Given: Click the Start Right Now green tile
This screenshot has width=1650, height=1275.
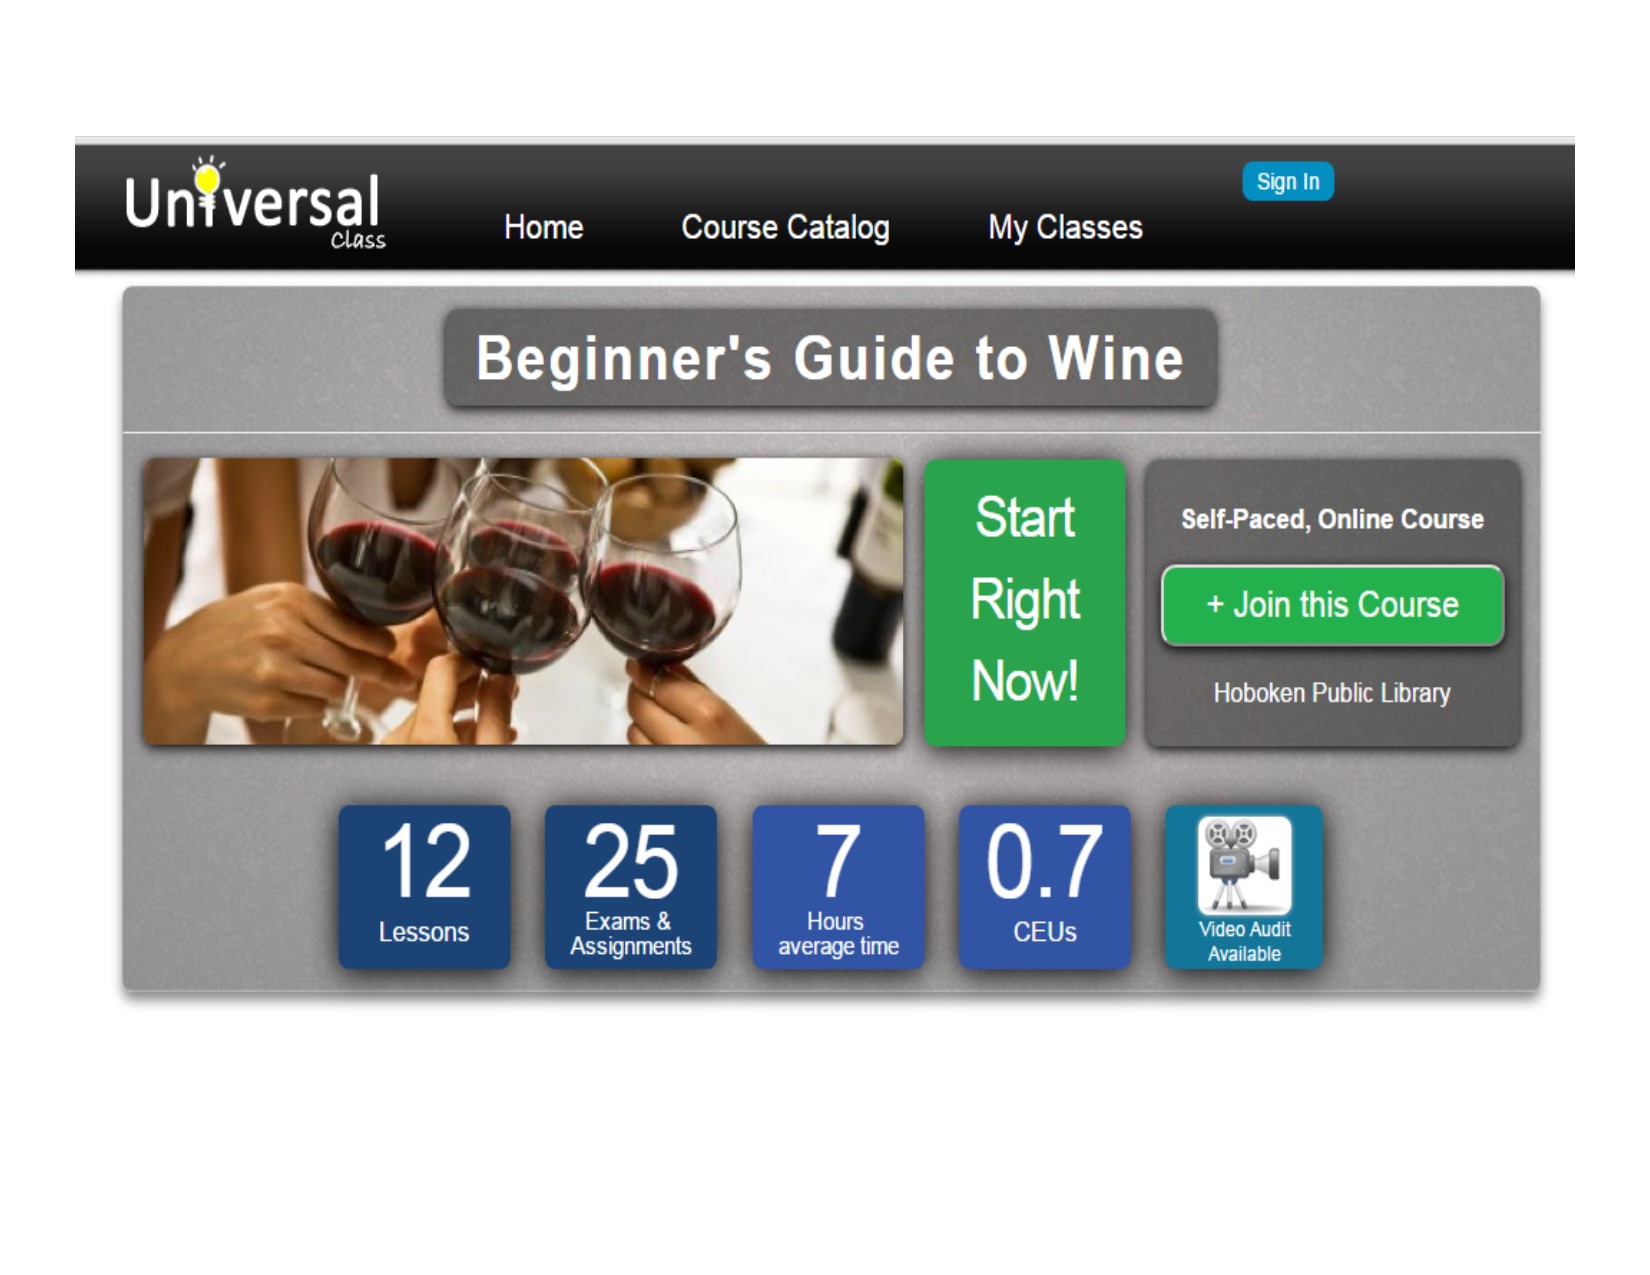Looking at the screenshot, I should pos(1024,602).
